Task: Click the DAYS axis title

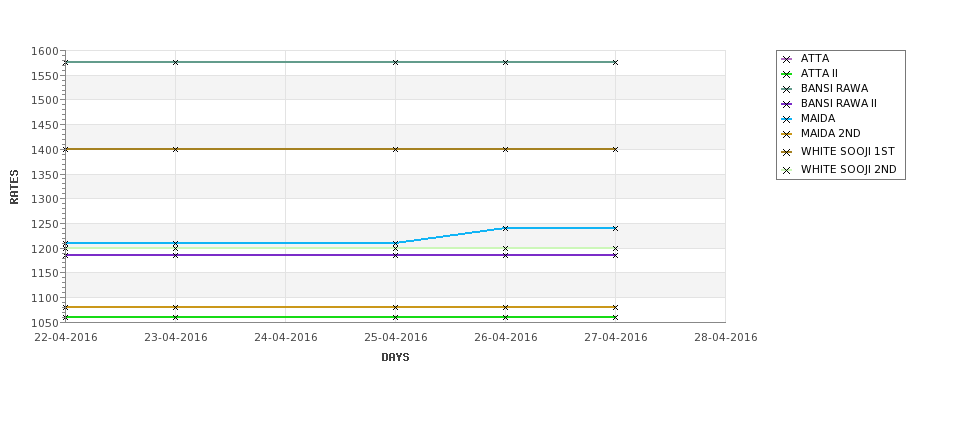Action: (395, 357)
